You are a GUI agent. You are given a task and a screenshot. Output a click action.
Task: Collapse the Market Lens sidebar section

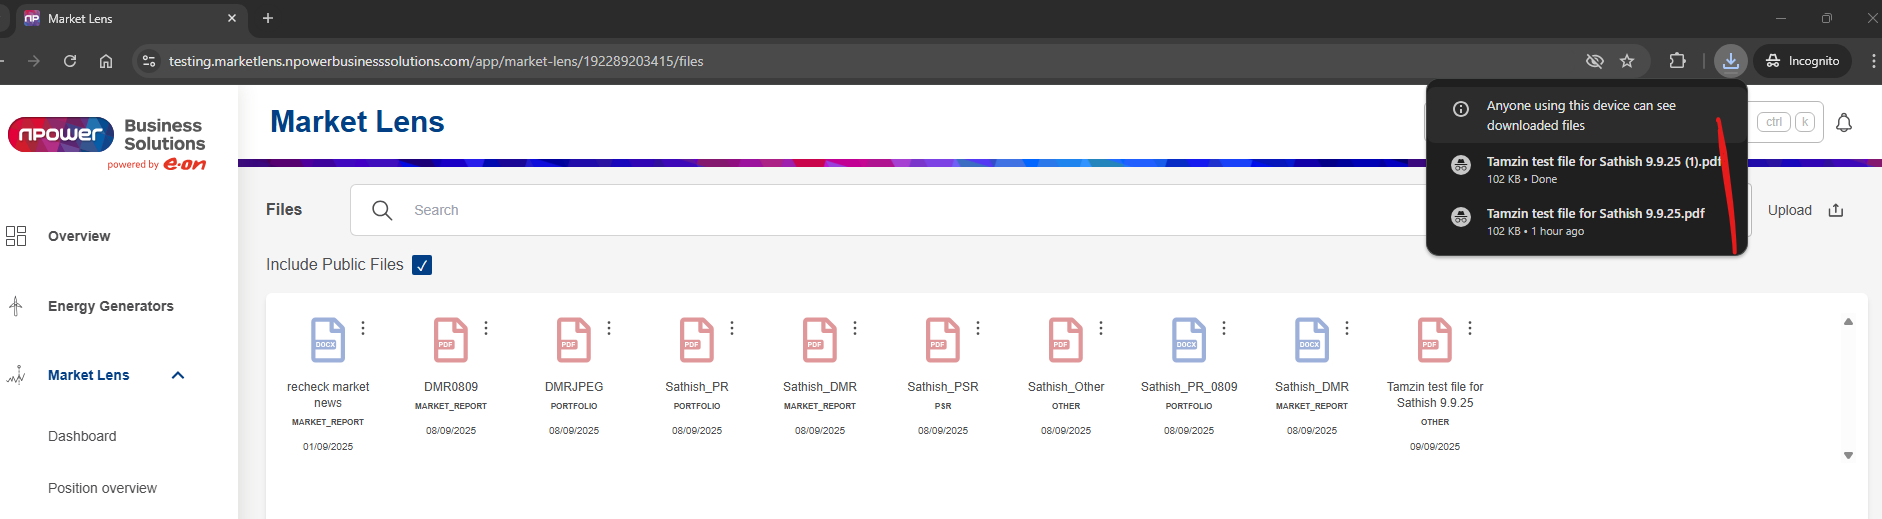click(x=178, y=375)
